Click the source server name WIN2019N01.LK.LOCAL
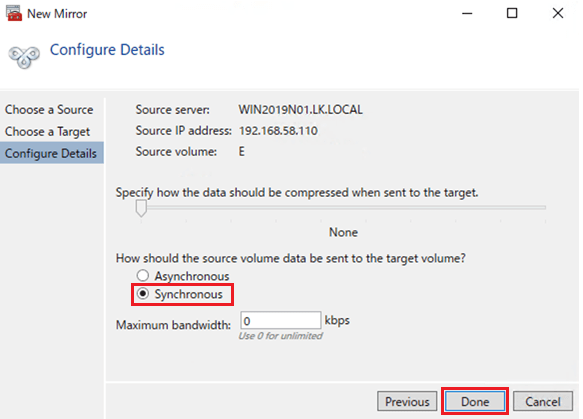Viewport: 583px width, 419px height. coord(300,110)
